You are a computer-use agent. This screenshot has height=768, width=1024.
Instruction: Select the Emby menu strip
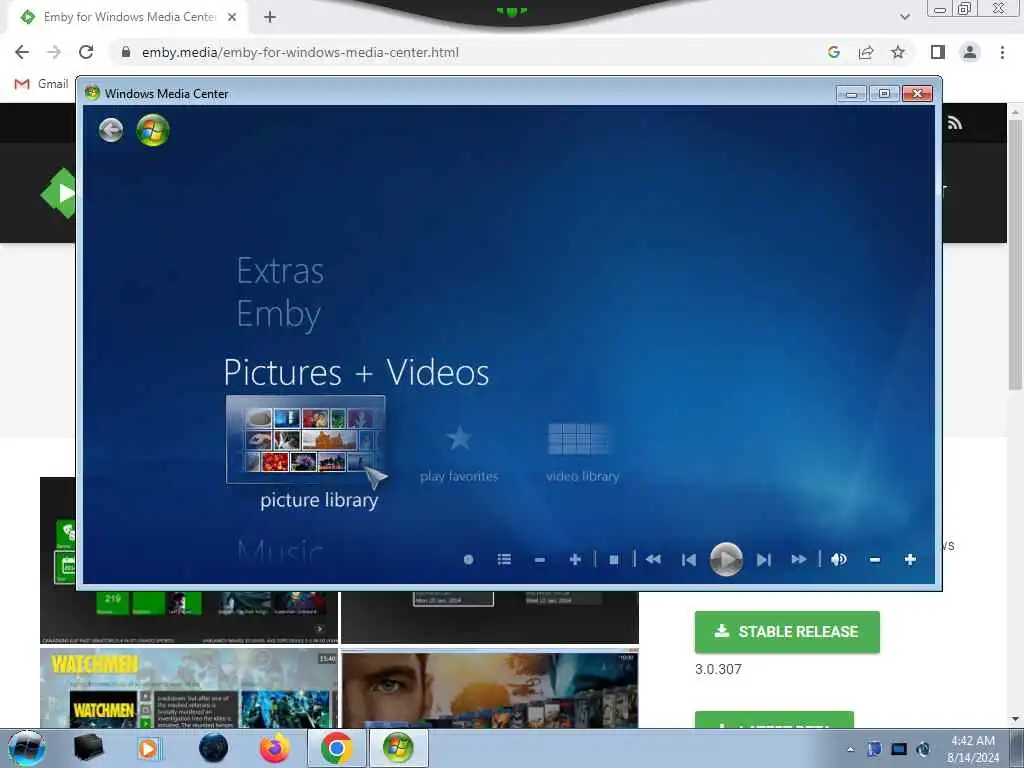point(279,315)
